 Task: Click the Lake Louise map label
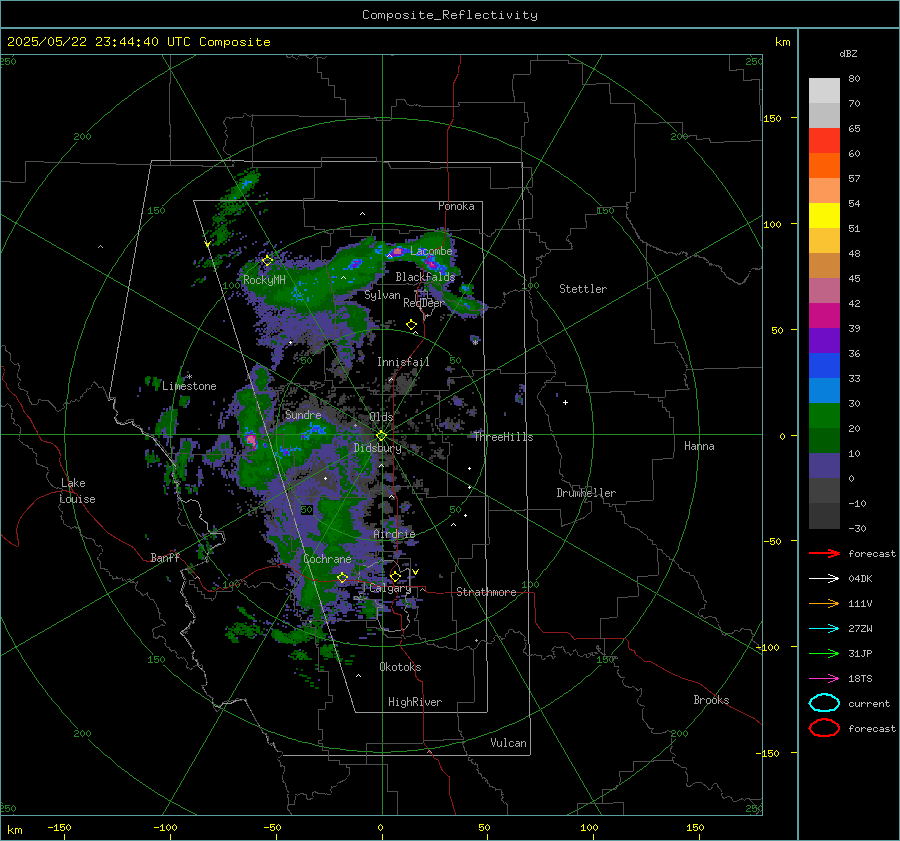click(x=77, y=491)
